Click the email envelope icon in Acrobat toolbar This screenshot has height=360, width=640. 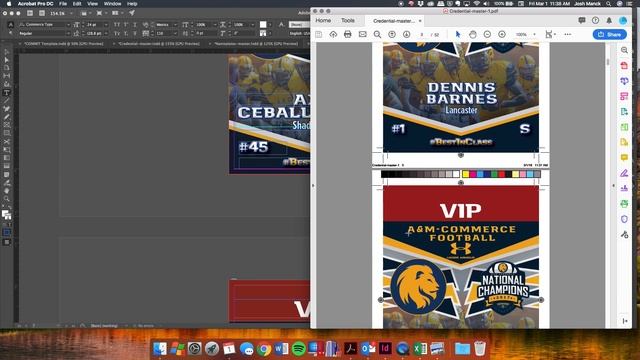pyautogui.click(x=362, y=34)
